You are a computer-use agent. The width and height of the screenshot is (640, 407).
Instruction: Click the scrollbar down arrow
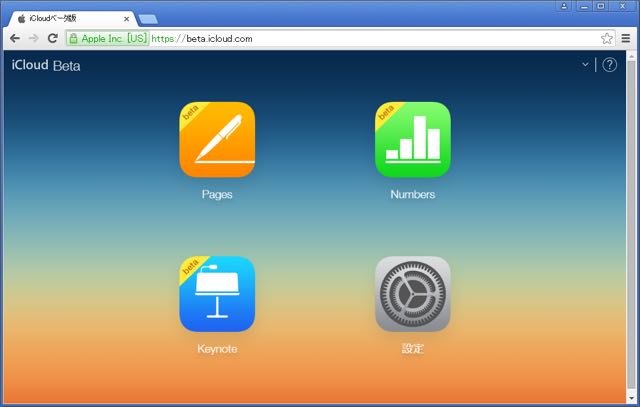[631, 398]
